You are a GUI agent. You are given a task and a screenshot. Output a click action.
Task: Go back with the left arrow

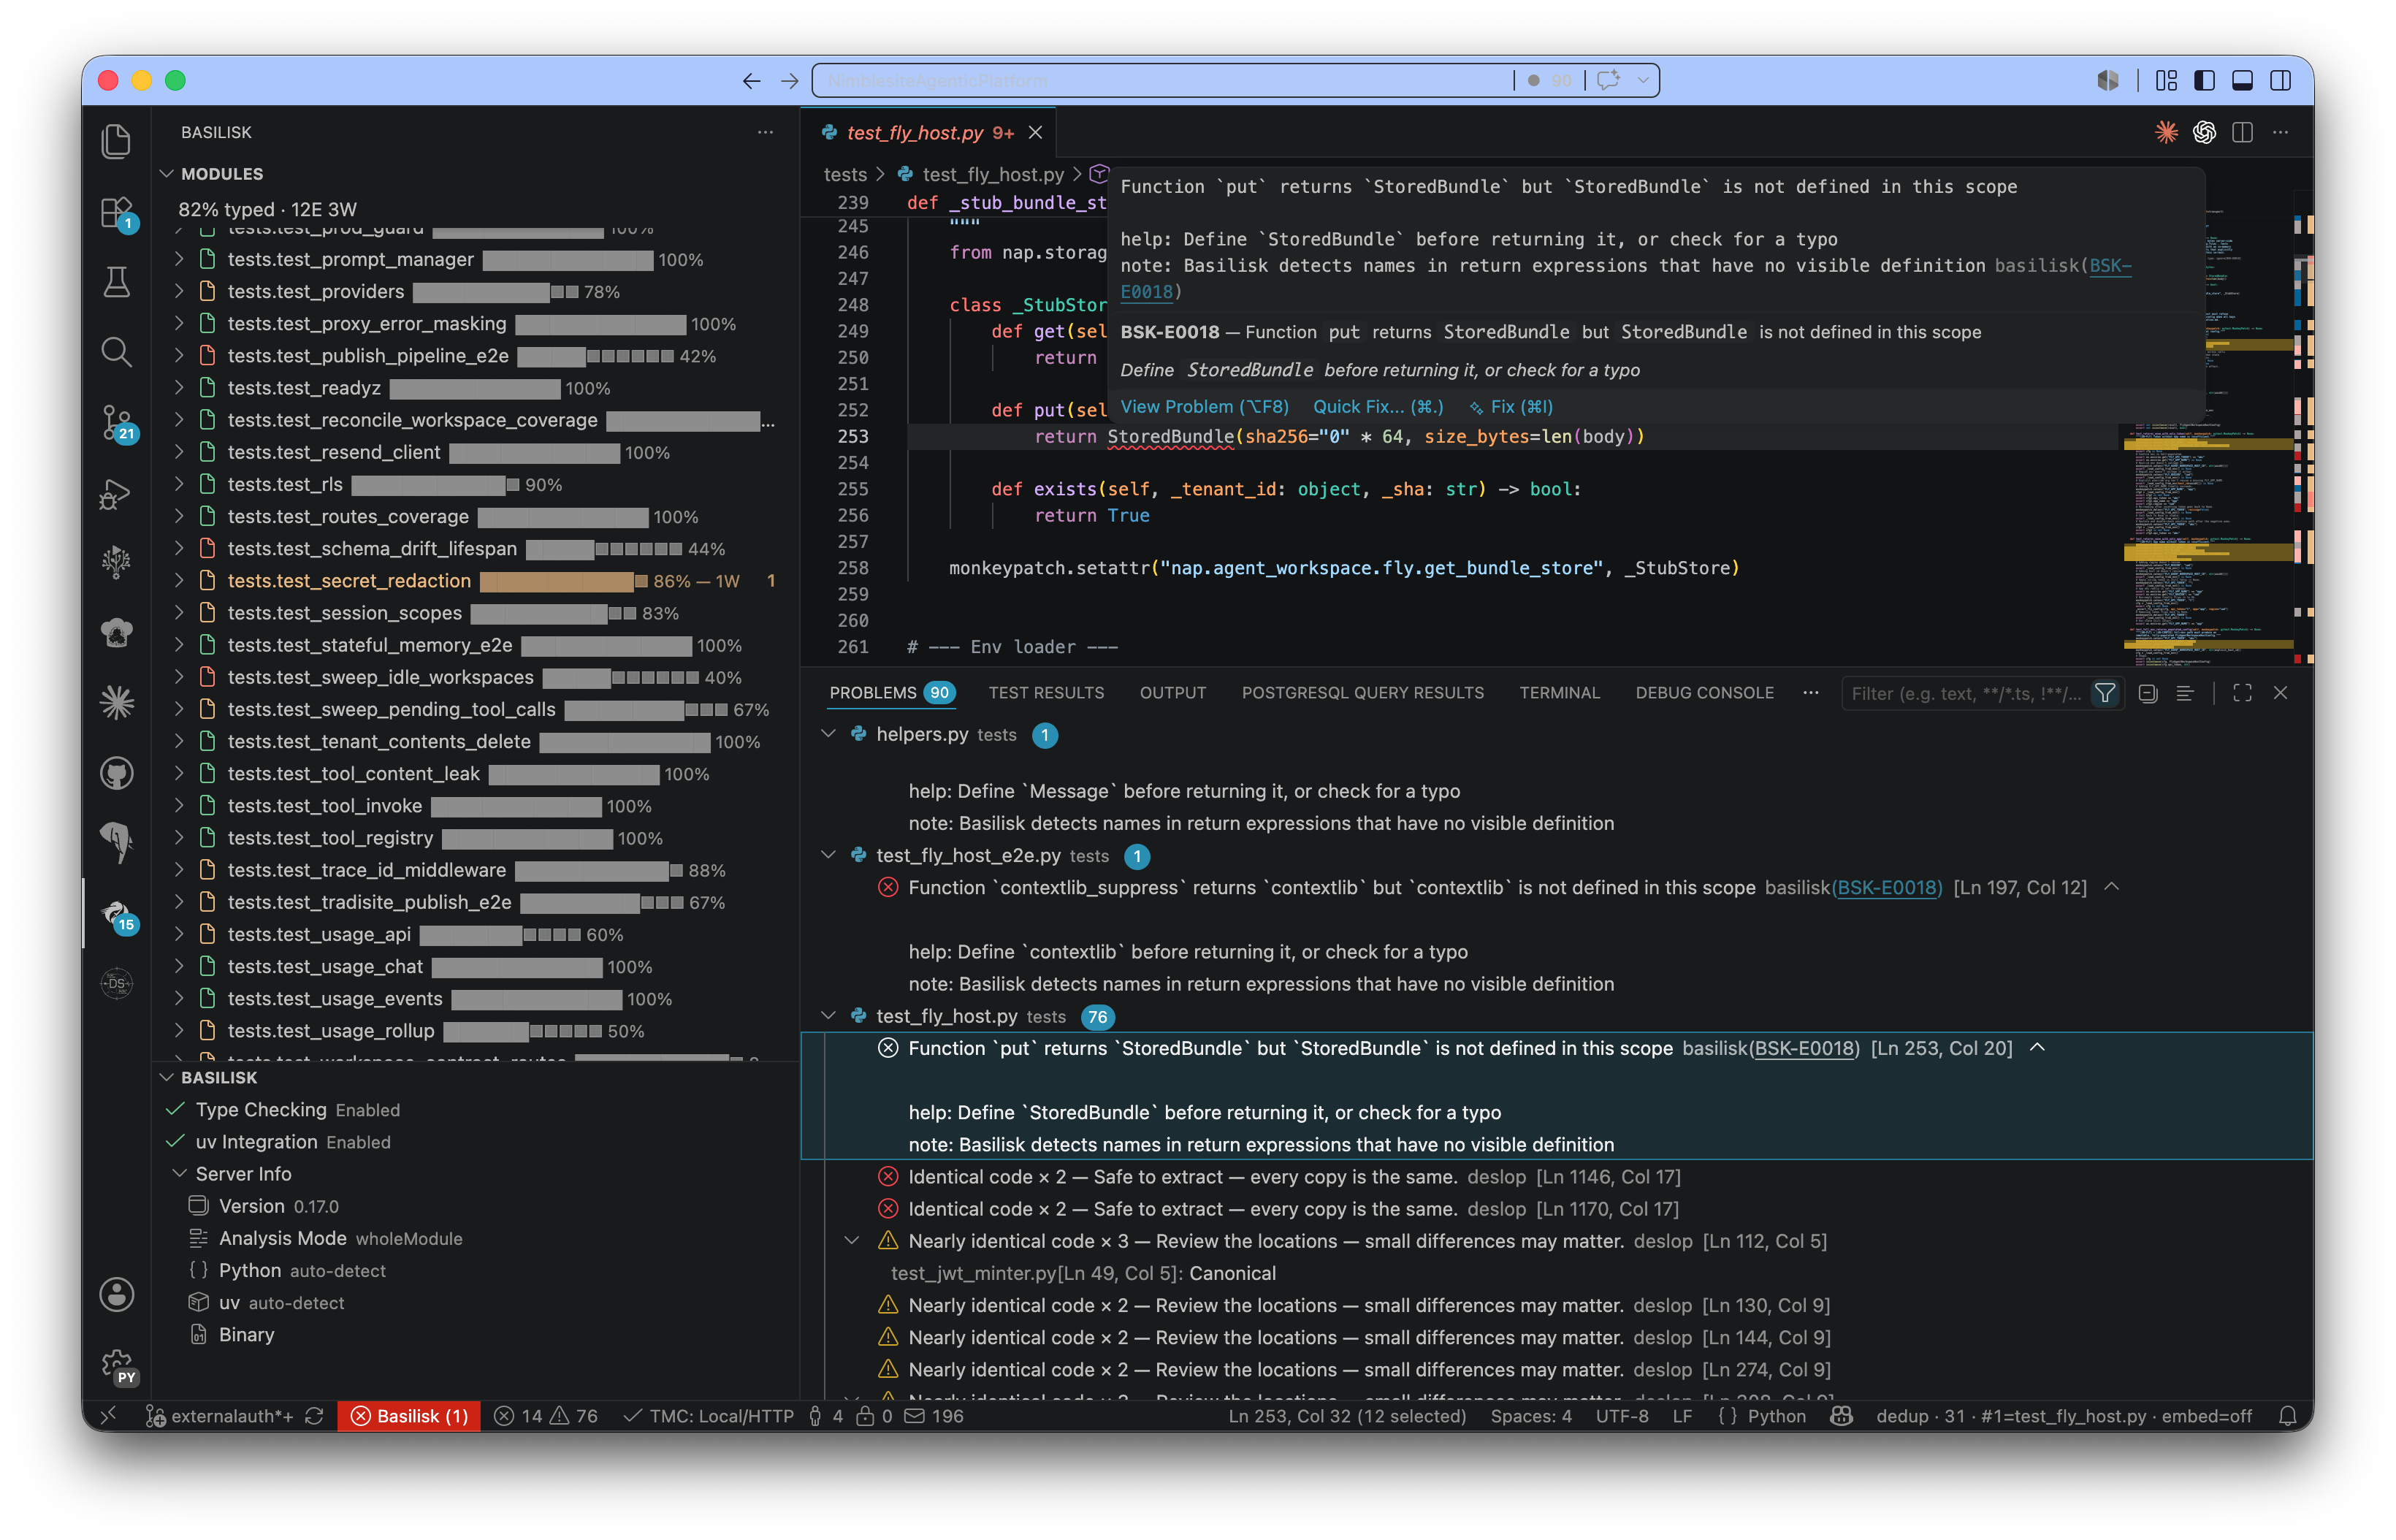[752, 81]
